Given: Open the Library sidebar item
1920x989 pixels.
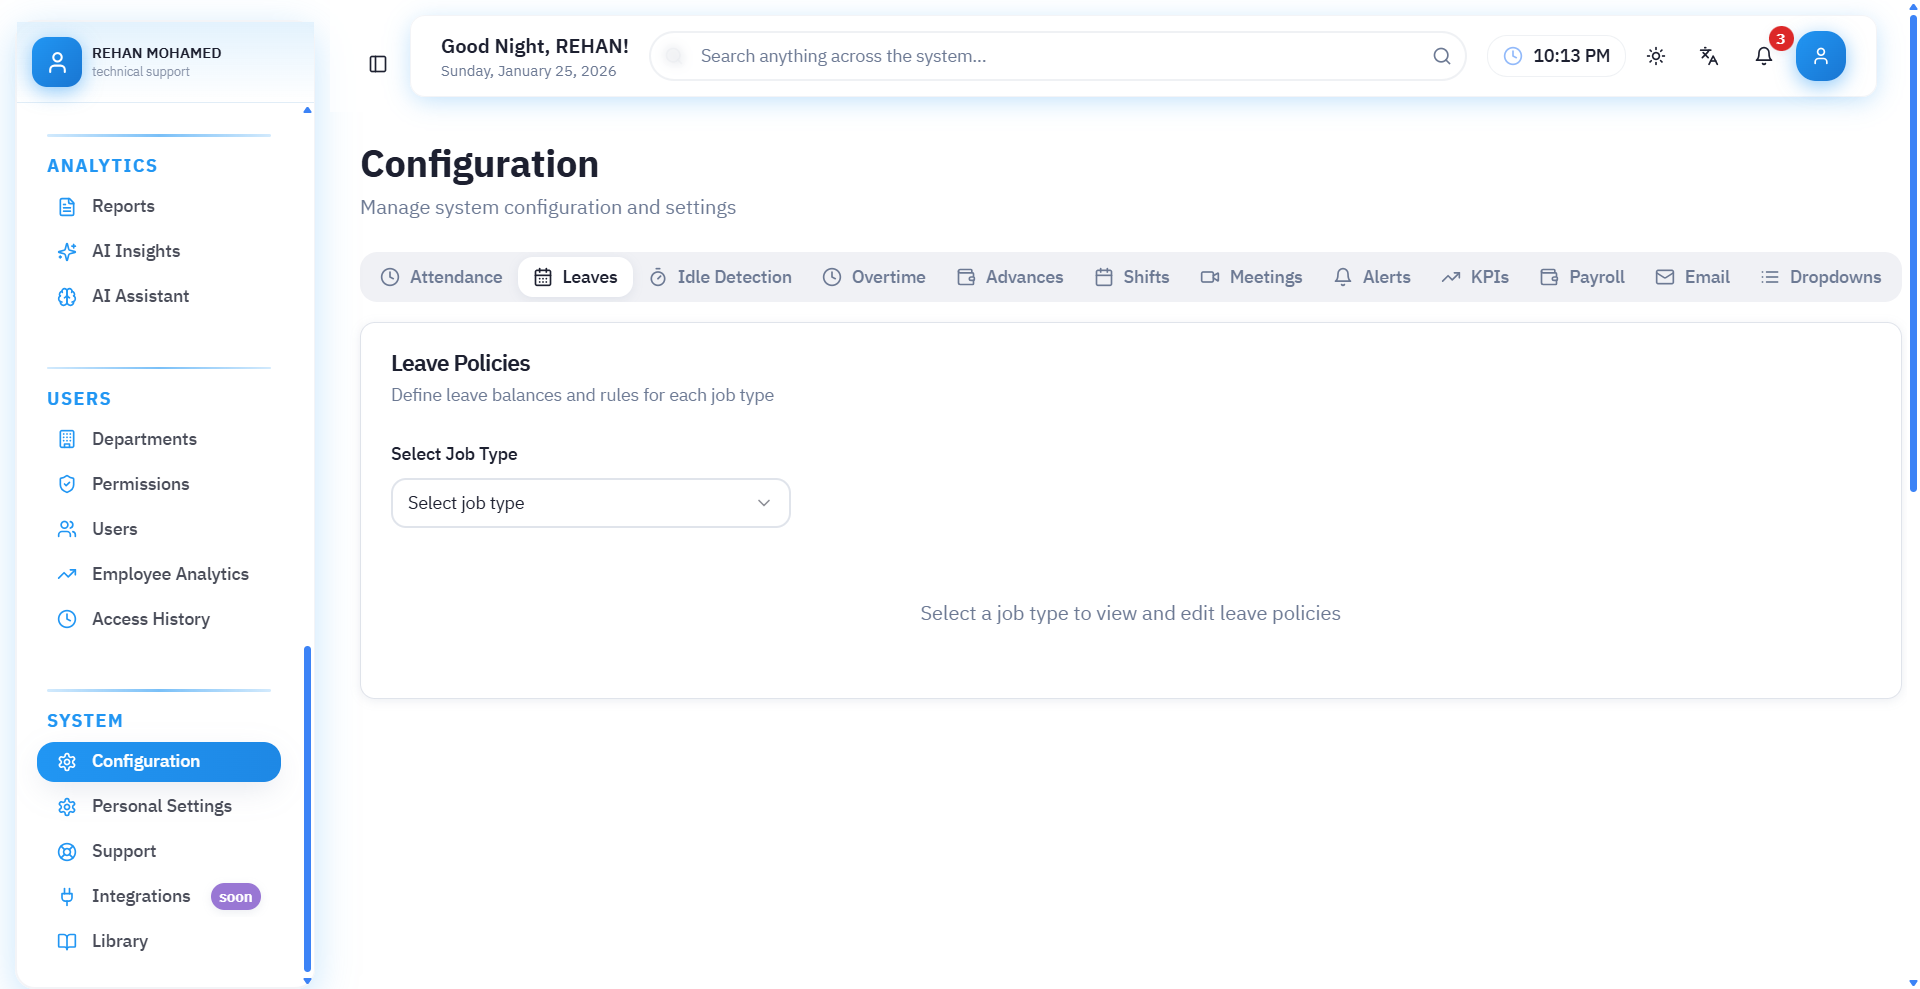Looking at the screenshot, I should pos(120,941).
